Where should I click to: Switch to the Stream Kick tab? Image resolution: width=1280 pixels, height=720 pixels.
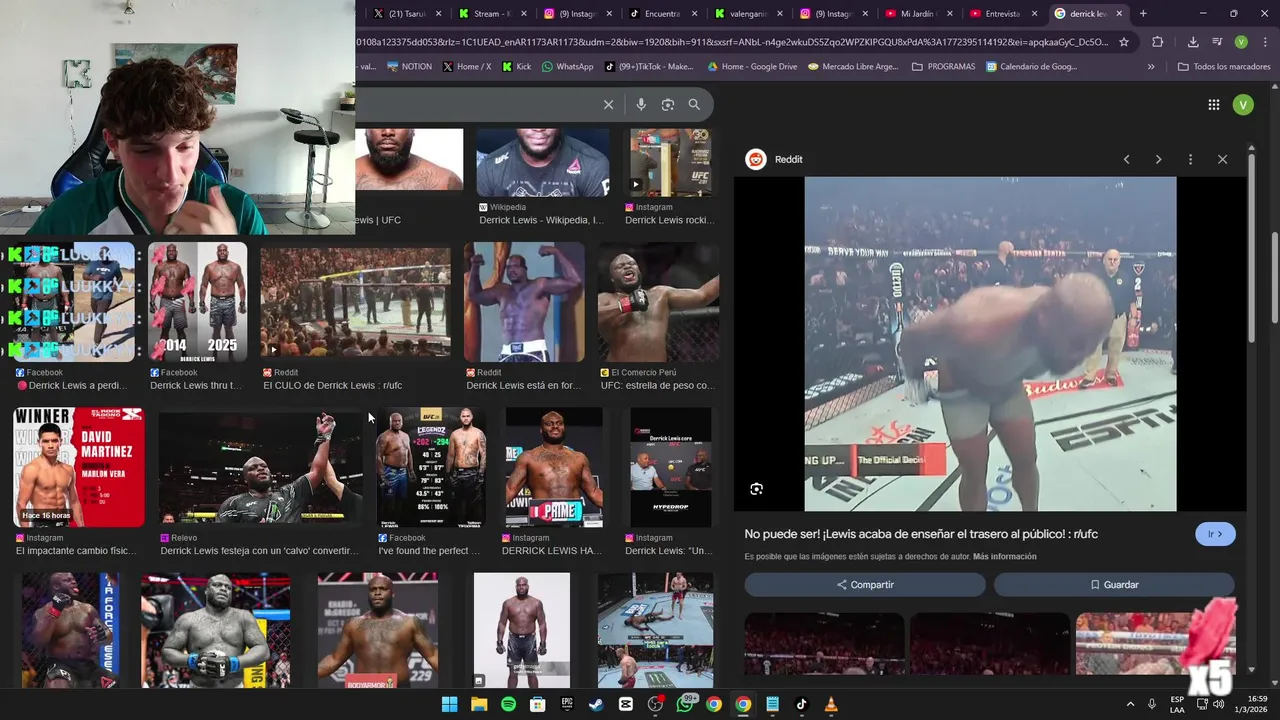(492, 14)
